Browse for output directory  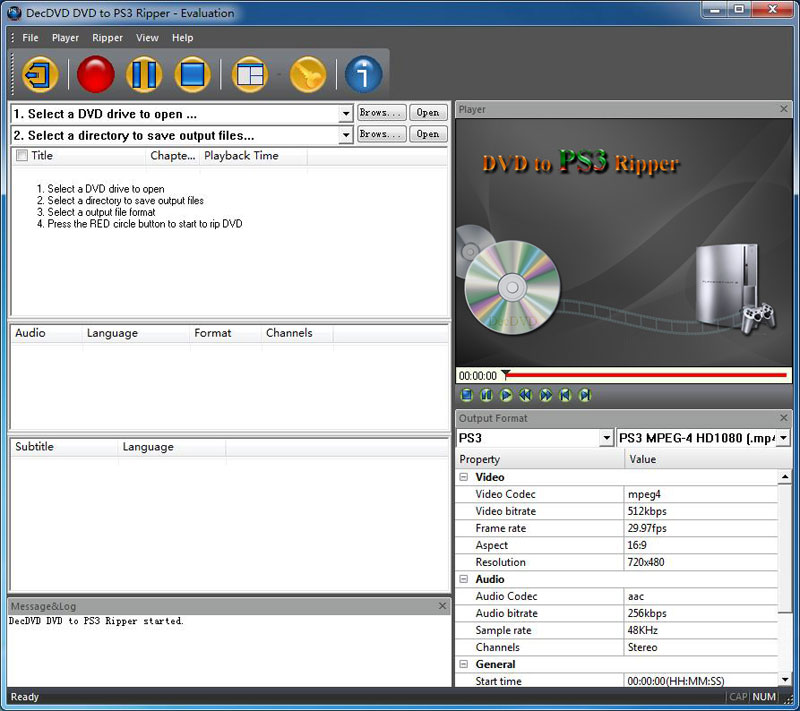pyautogui.click(x=381, y=134)
